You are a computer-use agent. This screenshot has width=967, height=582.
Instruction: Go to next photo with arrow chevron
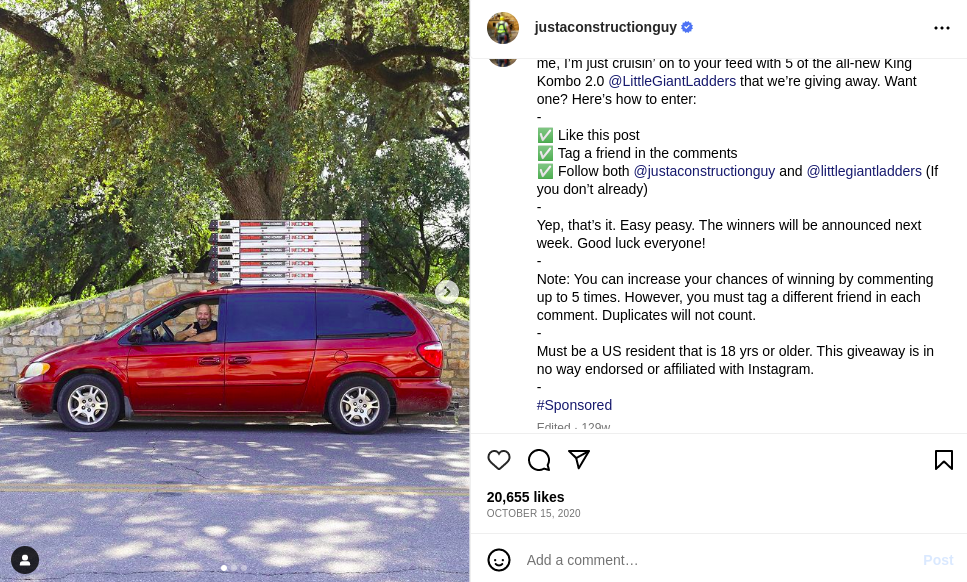(446, 292)
